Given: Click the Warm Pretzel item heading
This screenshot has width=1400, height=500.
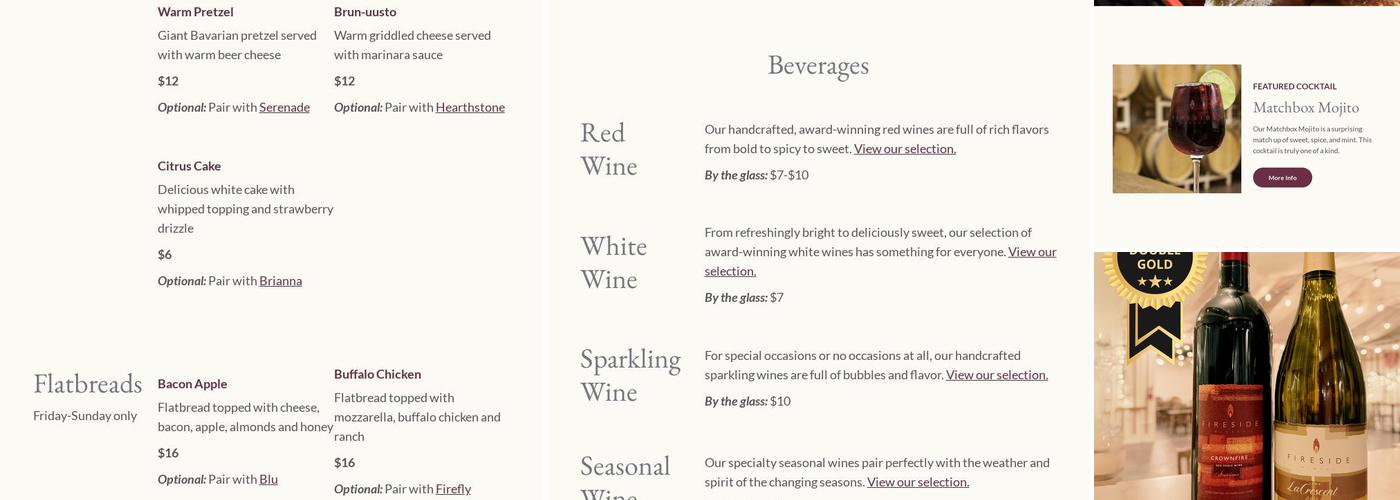Looking at the screenshot, I should coord(195,12).
